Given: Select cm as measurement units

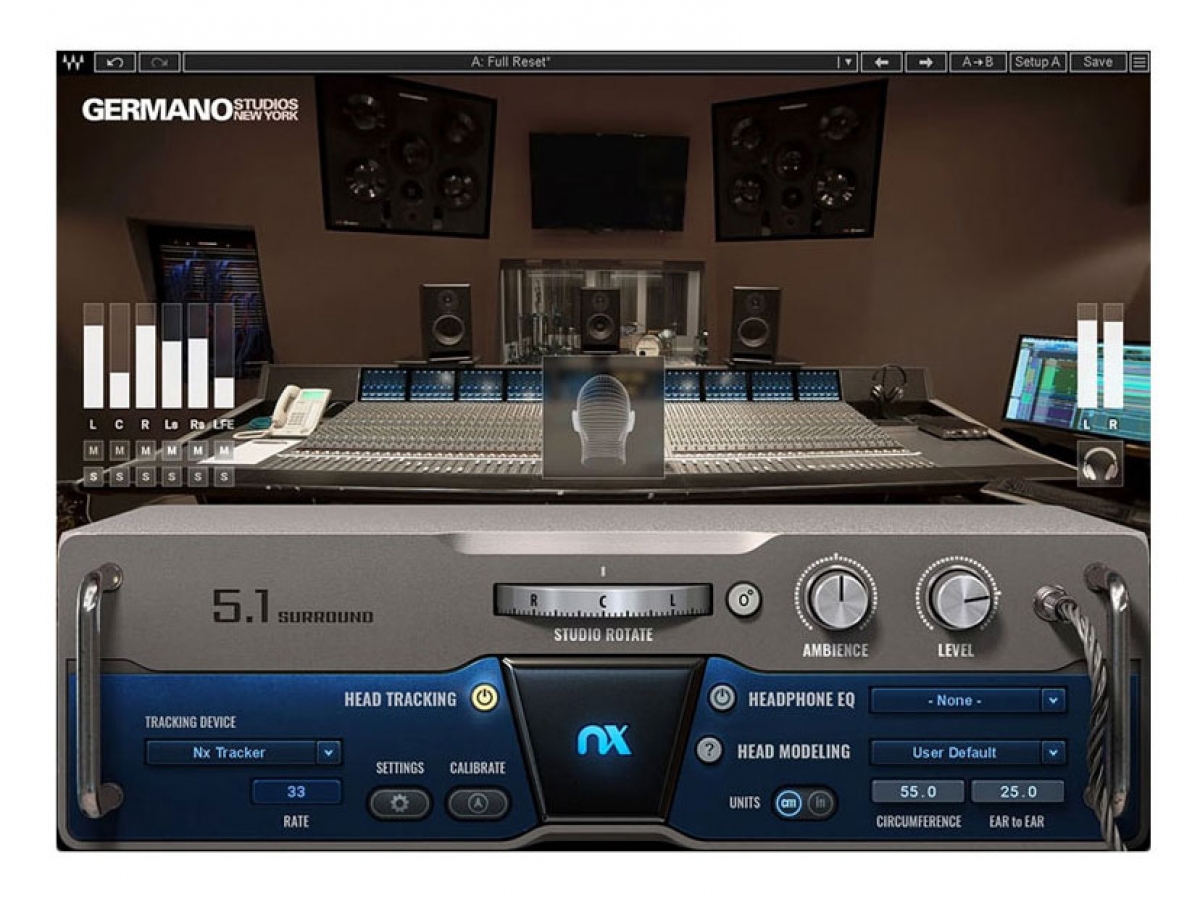Looking at the screenshot, I should click(x=789, y=803).
